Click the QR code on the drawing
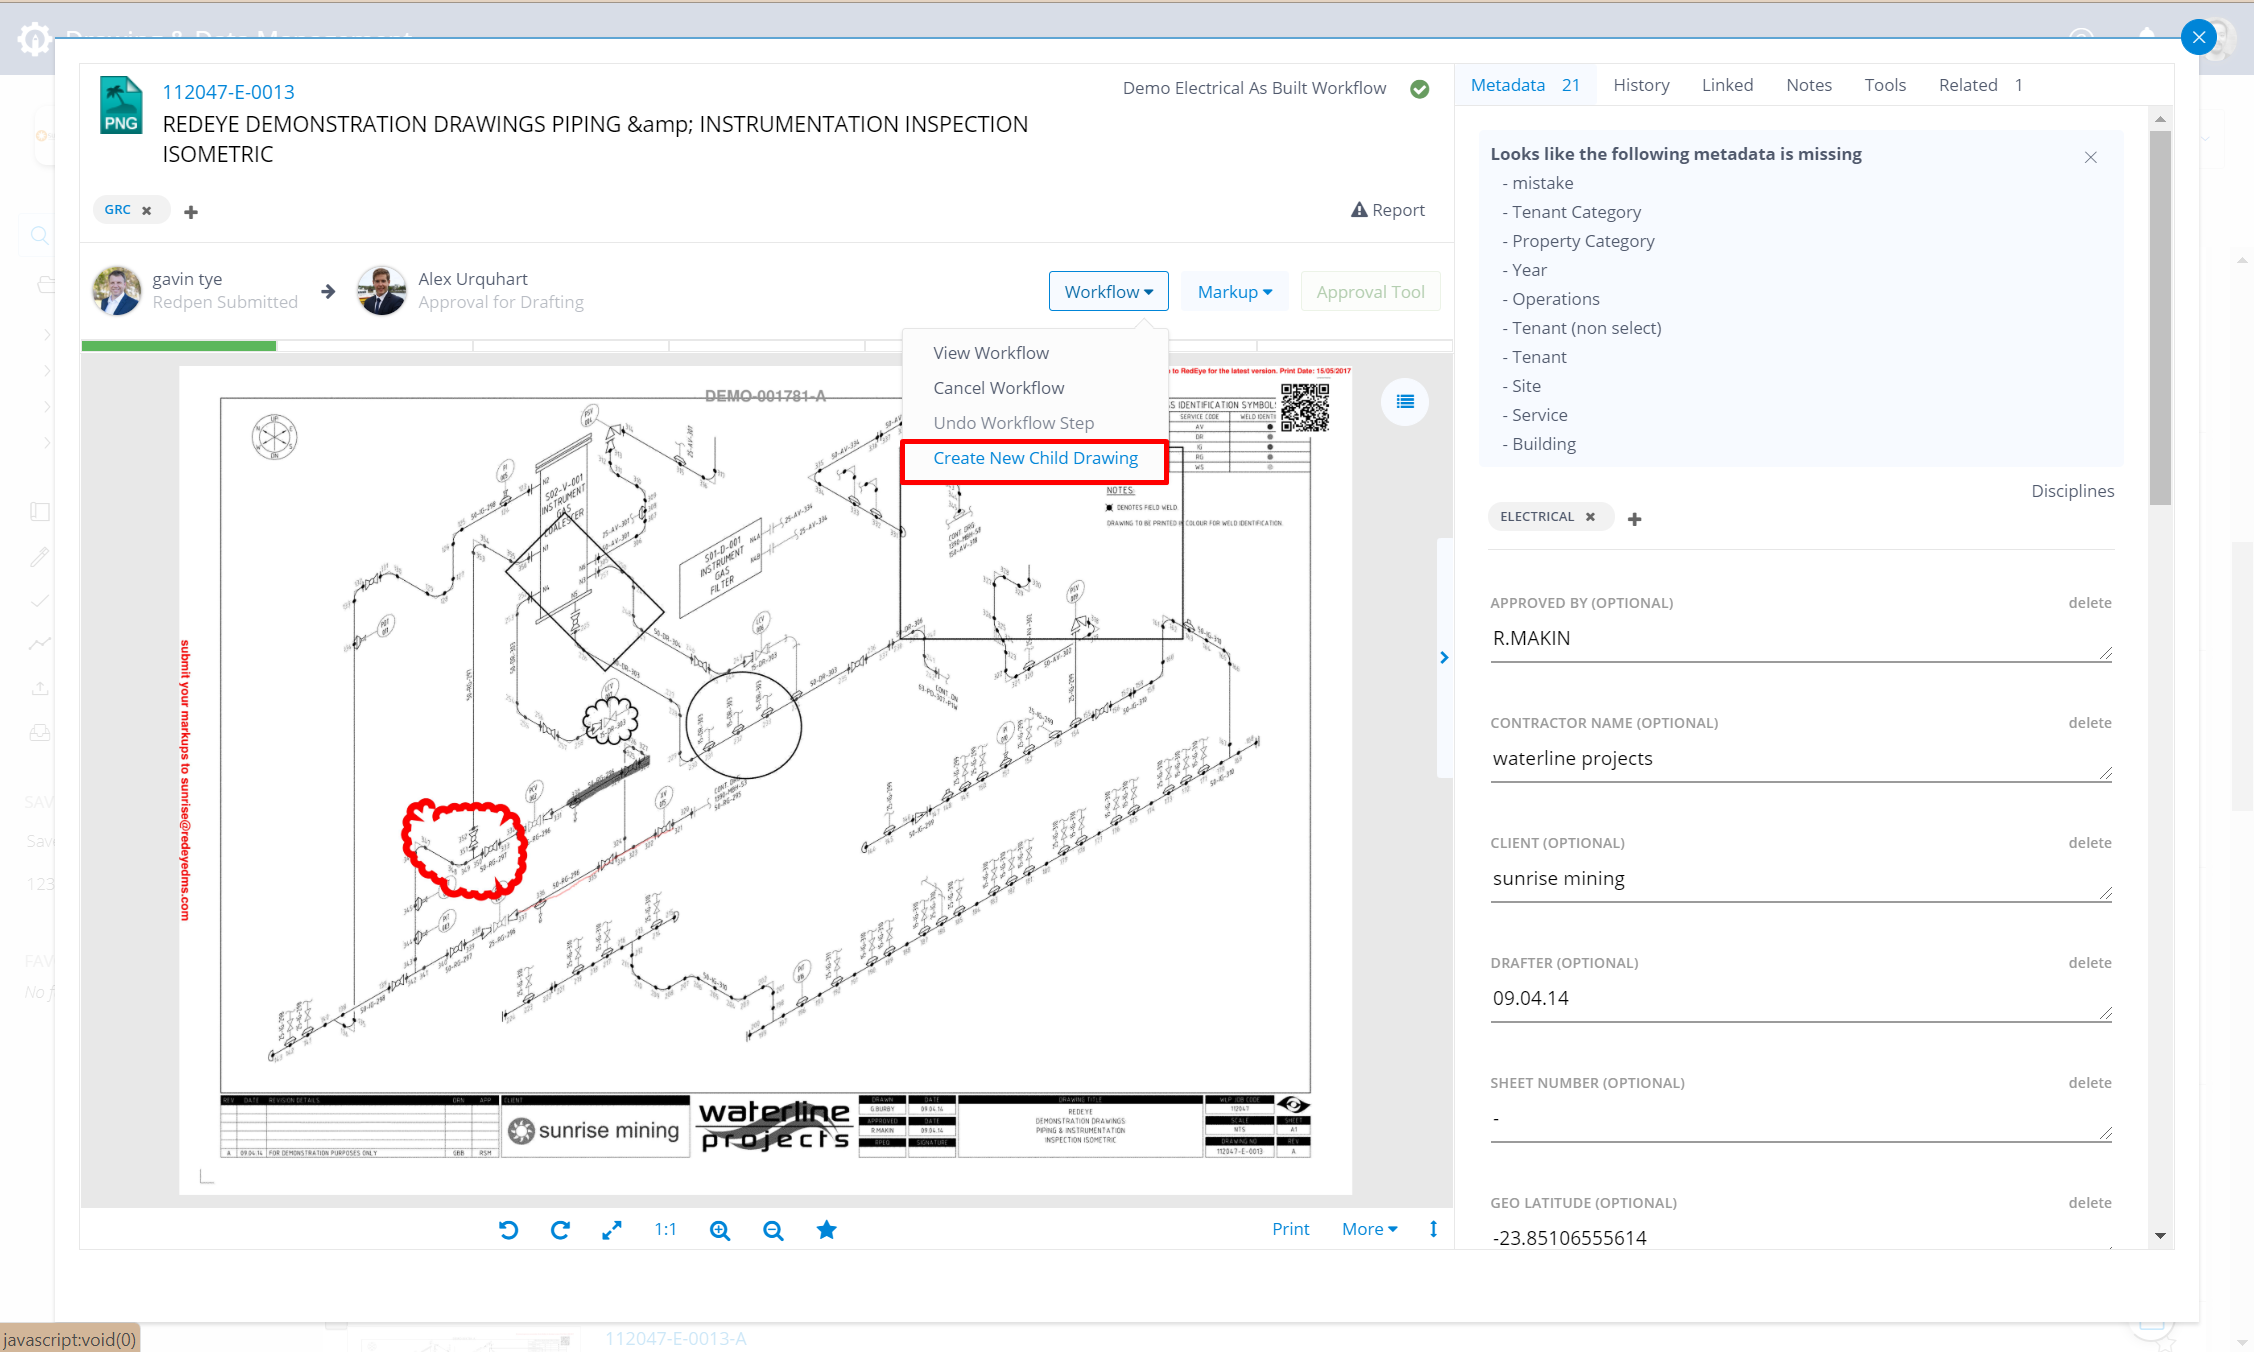 point(1304,407)
